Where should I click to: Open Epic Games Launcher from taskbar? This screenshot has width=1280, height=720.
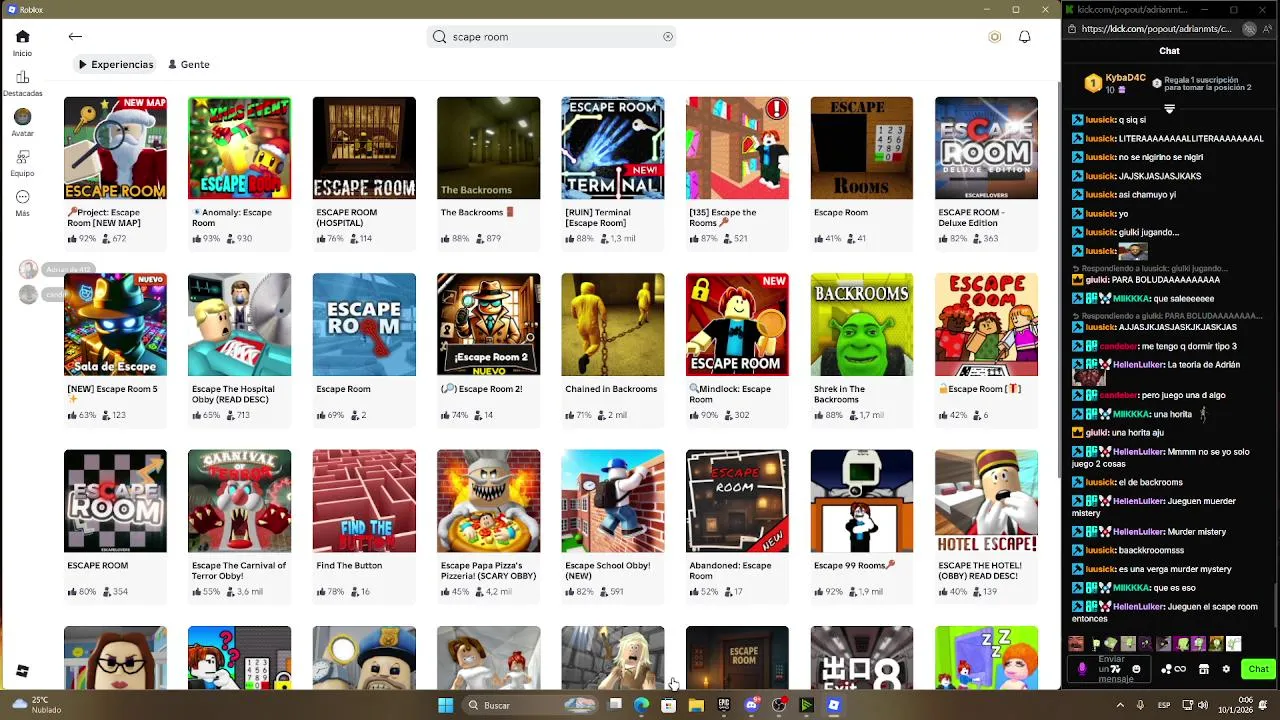724,705
